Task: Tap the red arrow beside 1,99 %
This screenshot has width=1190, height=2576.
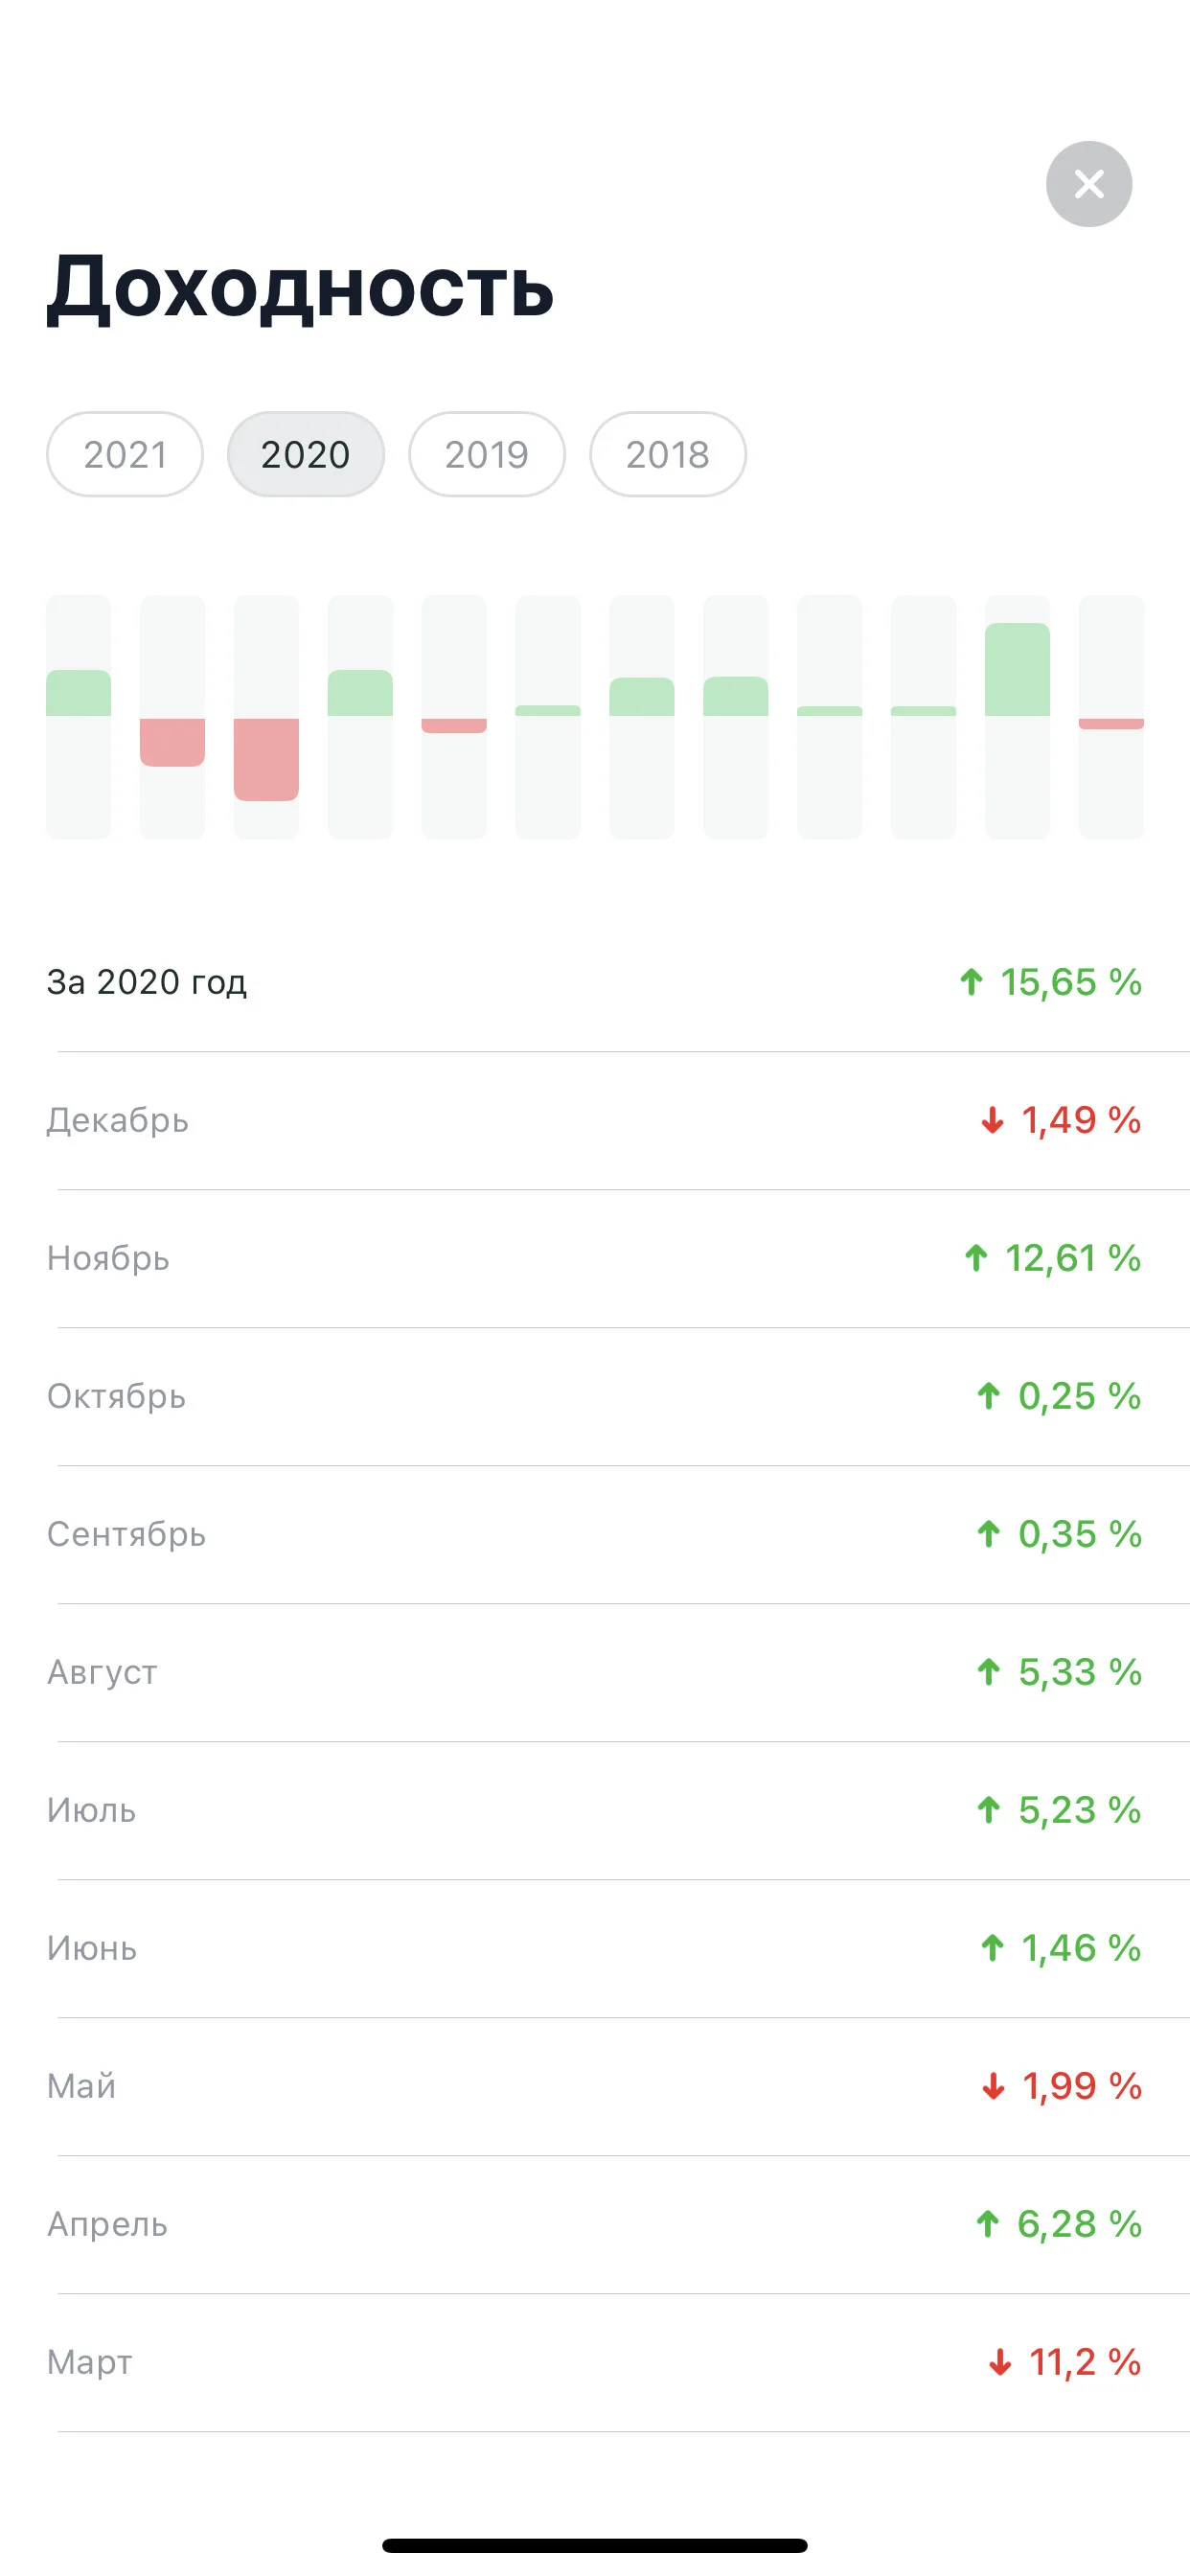Action: (993, 2086)
